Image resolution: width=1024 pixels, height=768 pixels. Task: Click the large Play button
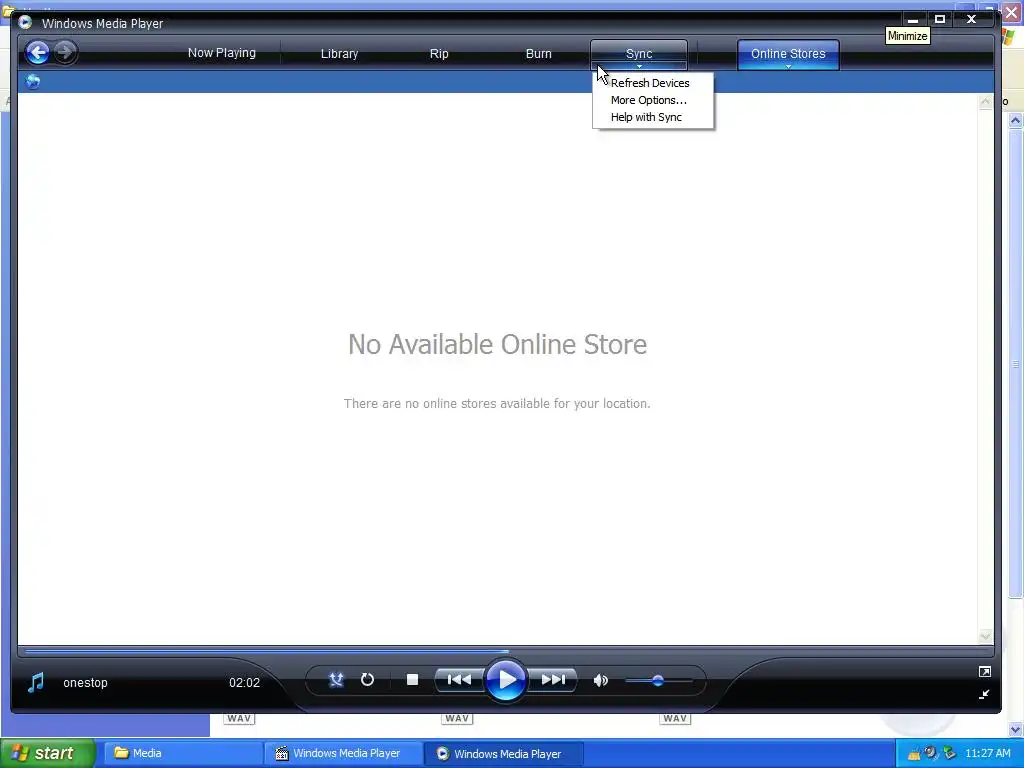[x=505, y=680]
